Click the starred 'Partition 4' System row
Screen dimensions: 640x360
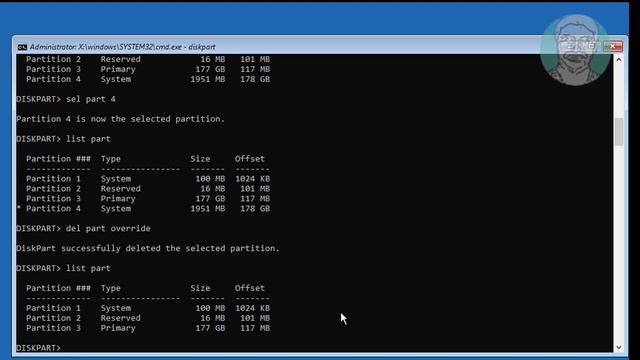tap(144, 209)
